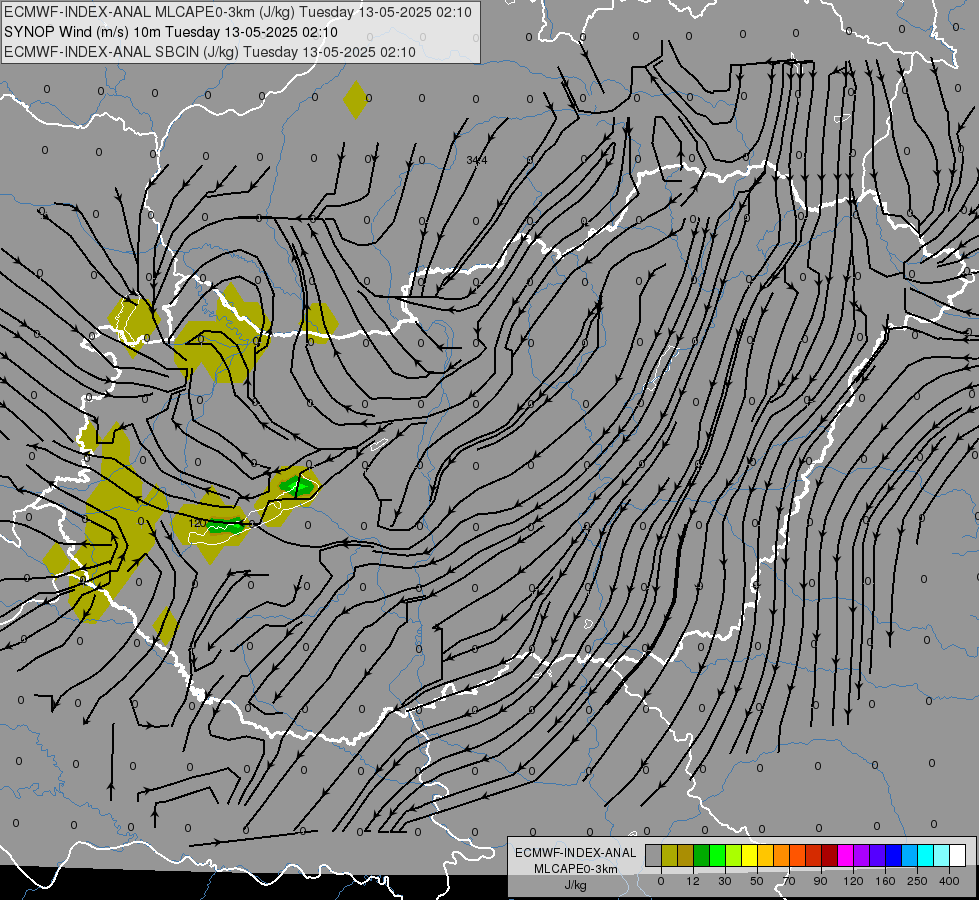Select the legend label MLCAPE0-3km
Viewport: 979px width, 900px height.
coord(576,869)
